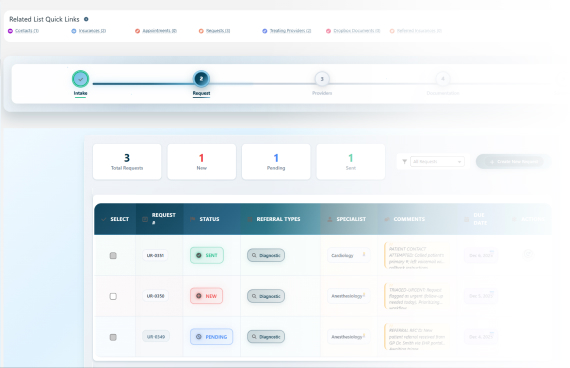Click the Dec 6, 2025 due date
The width and height of the screenshot is (570, 368).
point(481,255)
